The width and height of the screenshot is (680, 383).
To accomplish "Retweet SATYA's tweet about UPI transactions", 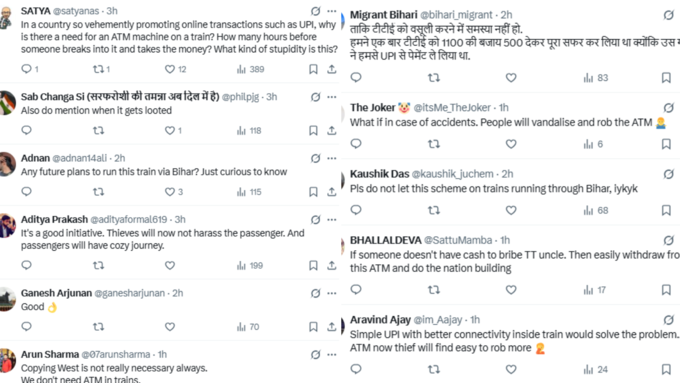I will 98,69.
